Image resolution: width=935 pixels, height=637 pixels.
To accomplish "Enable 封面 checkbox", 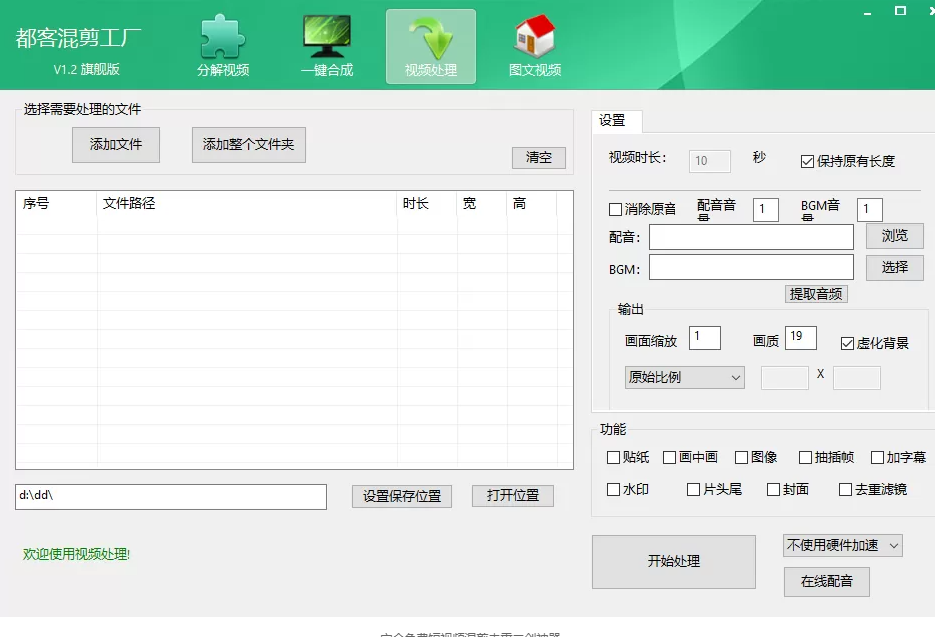I will point(773,490).
